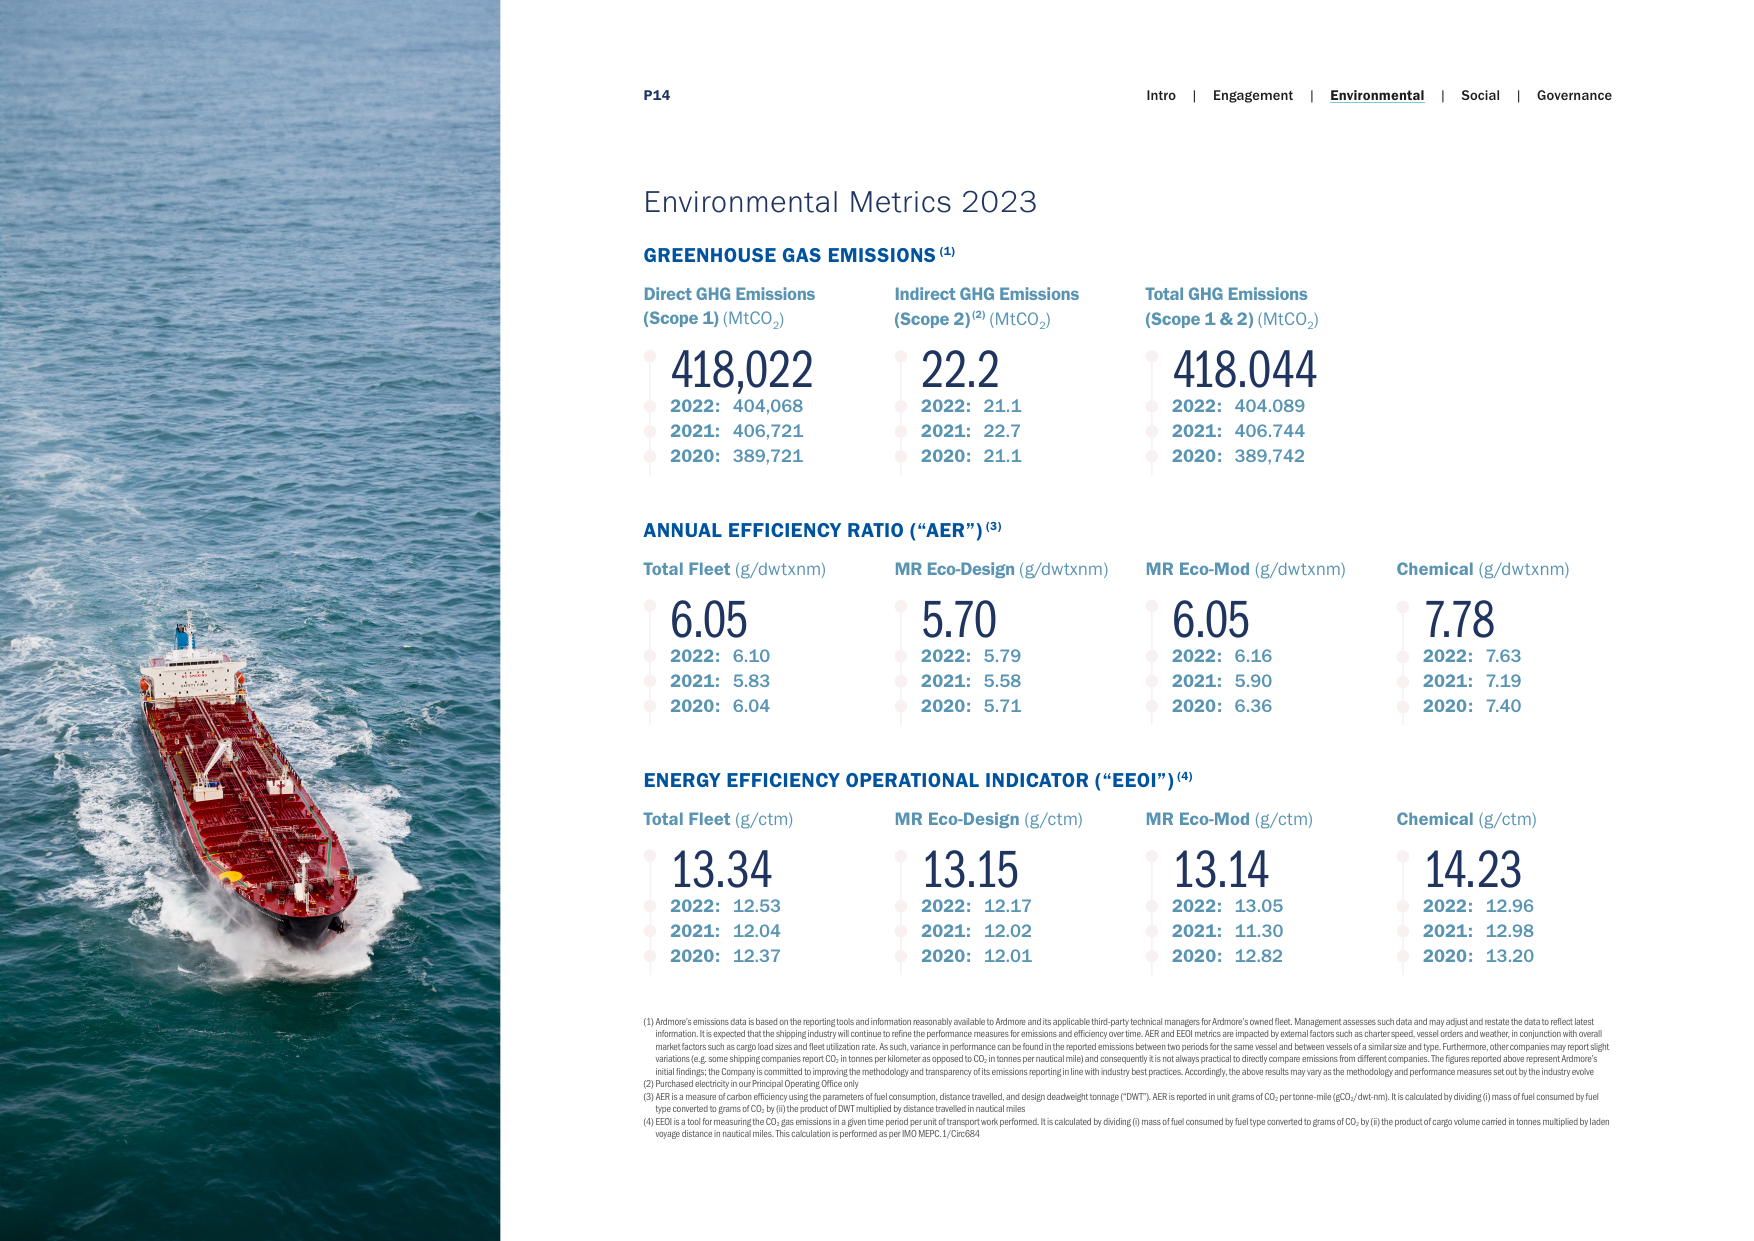Click the MR Eco-Mod EEOI value 13.14

(x=1221, y=869)
